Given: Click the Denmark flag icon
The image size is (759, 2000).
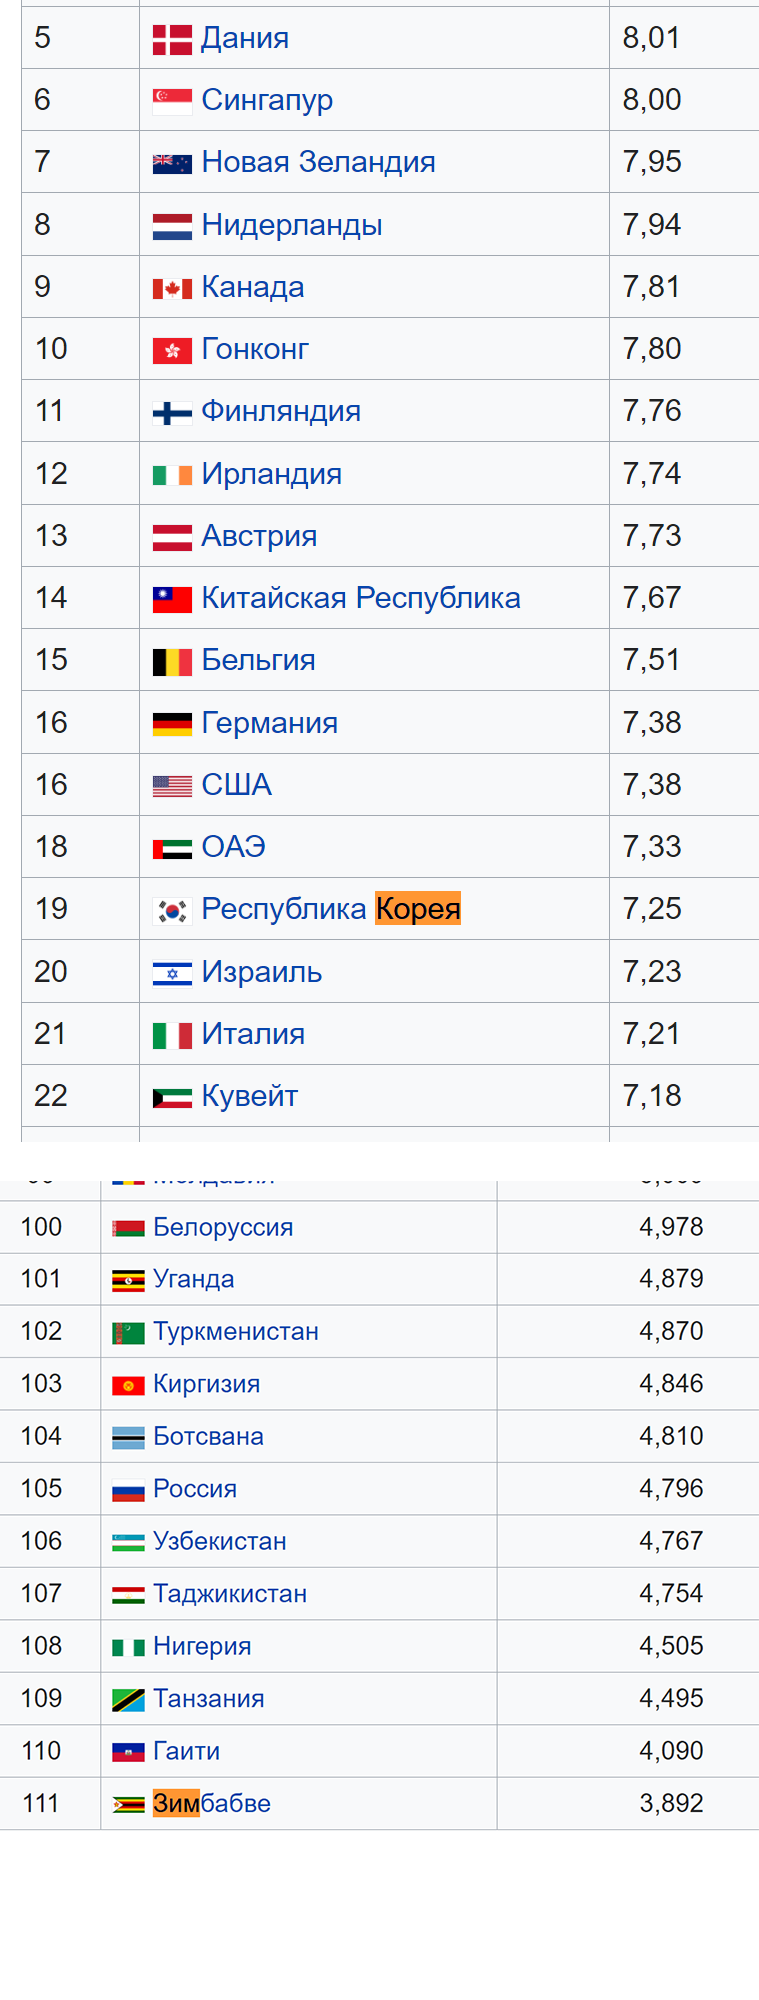Looking at the screenshot, I should point(172,39).
